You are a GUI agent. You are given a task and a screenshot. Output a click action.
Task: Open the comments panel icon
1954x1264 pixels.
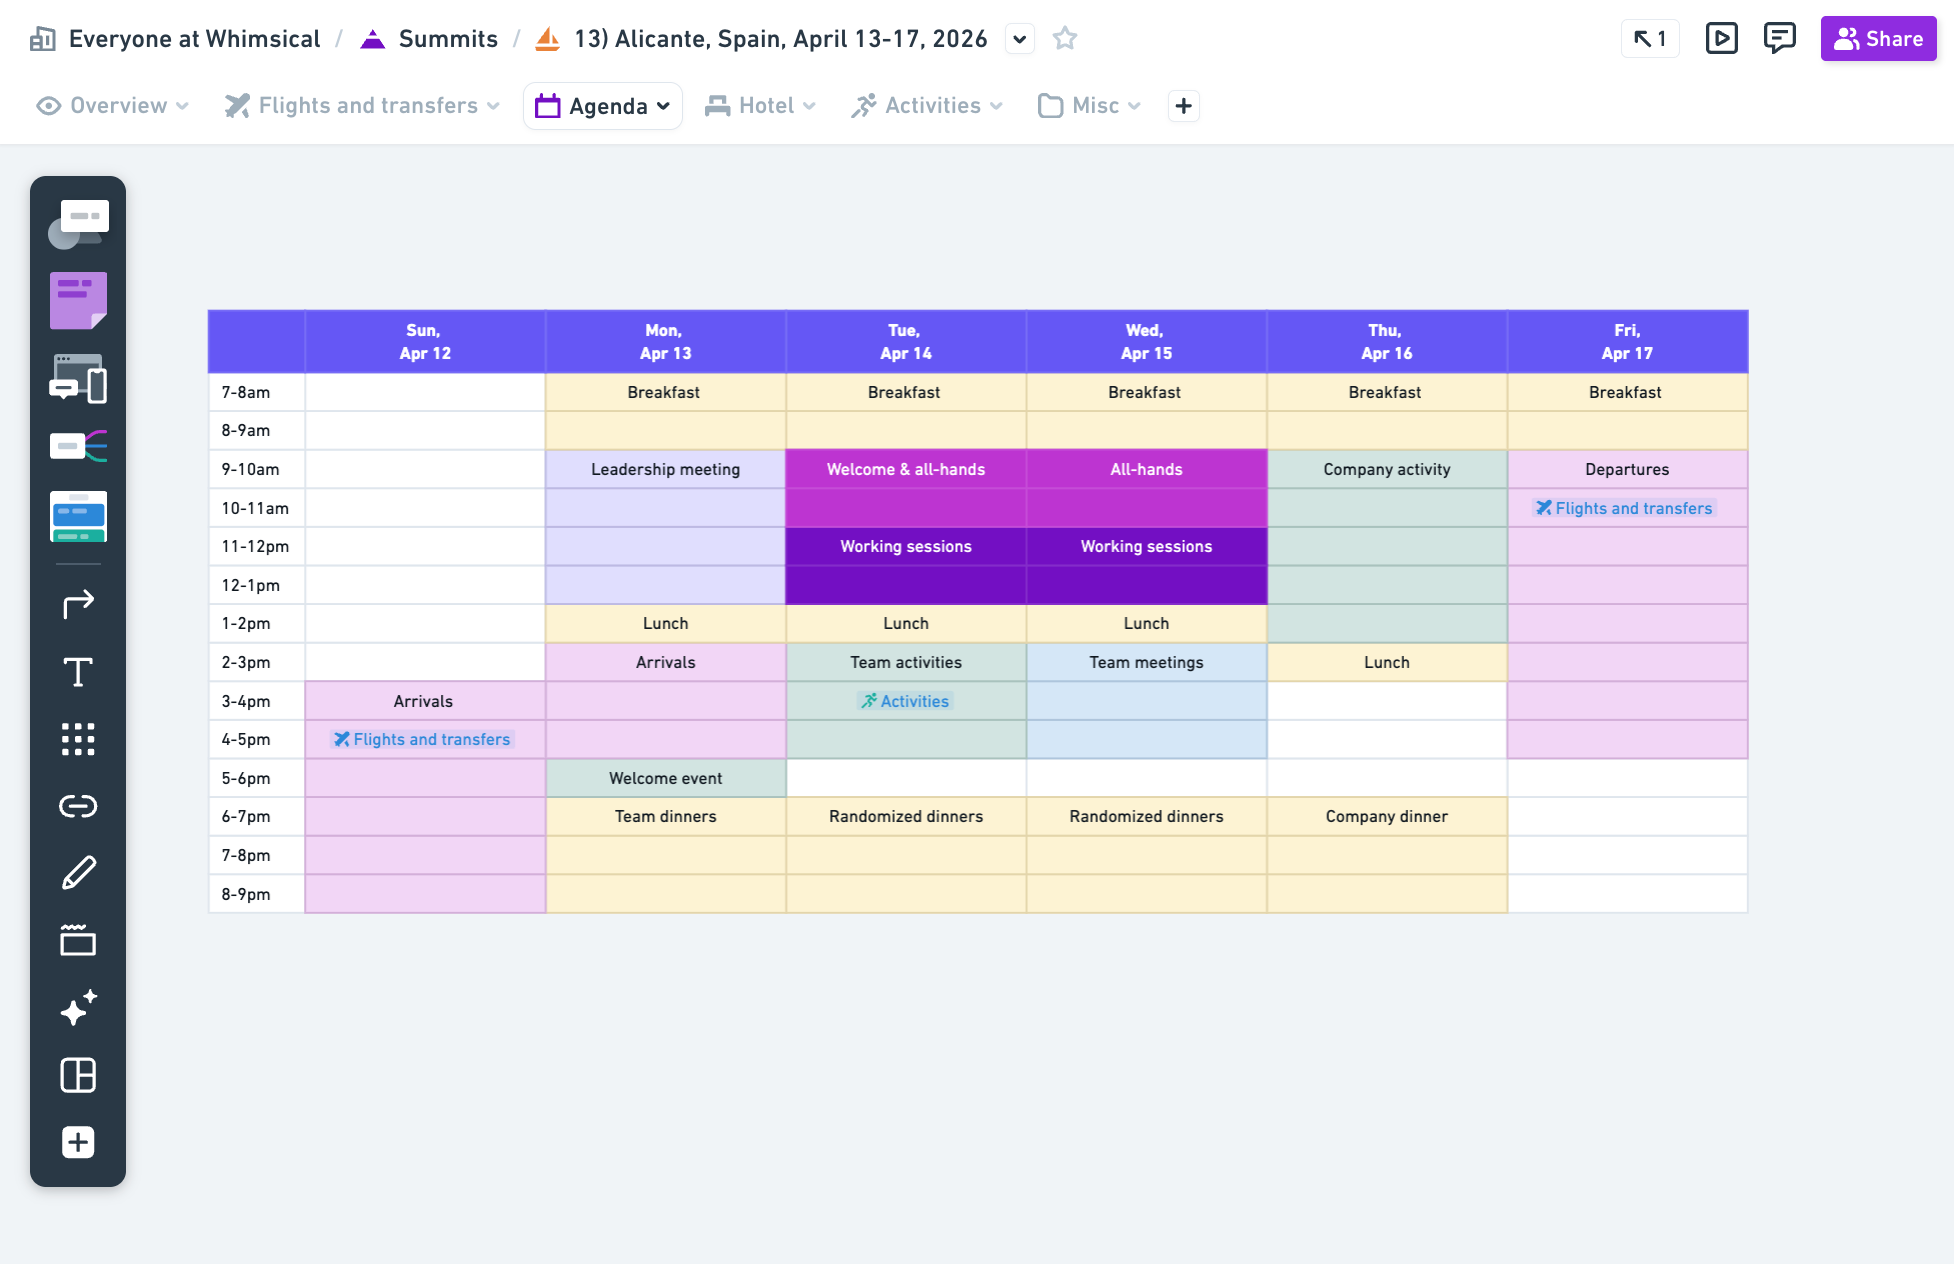[x=1779, y=39]
